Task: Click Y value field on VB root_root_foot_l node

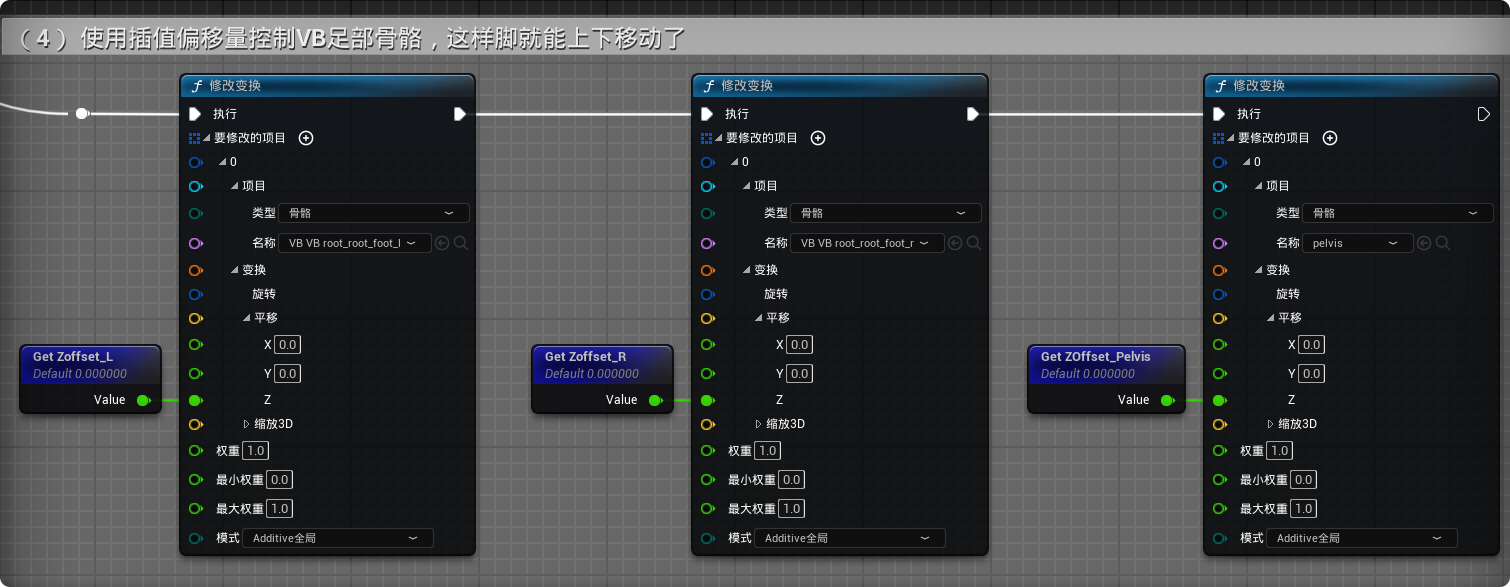Action: tap(287, 374)
